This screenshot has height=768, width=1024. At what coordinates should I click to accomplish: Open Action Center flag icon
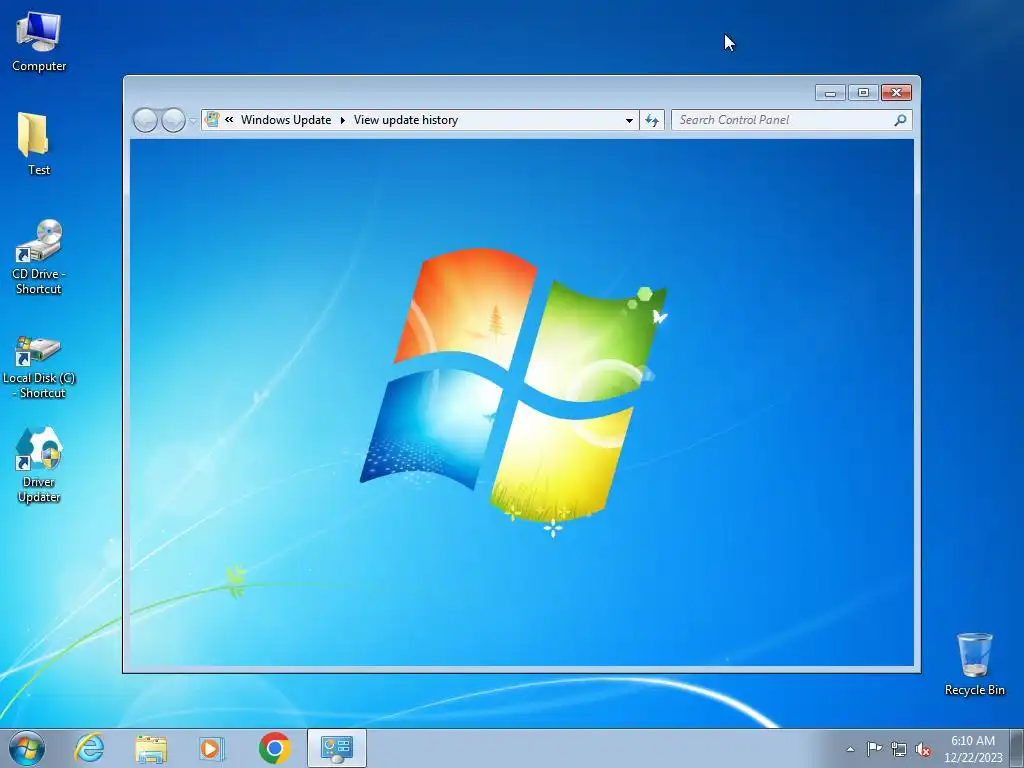coord(874,749)
